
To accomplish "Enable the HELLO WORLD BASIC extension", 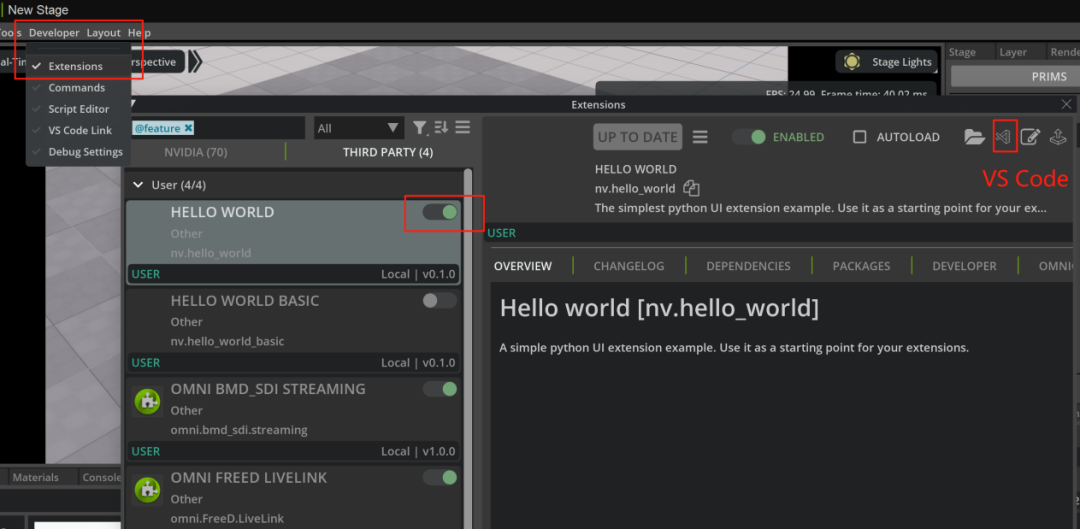I will pos(440,300).
